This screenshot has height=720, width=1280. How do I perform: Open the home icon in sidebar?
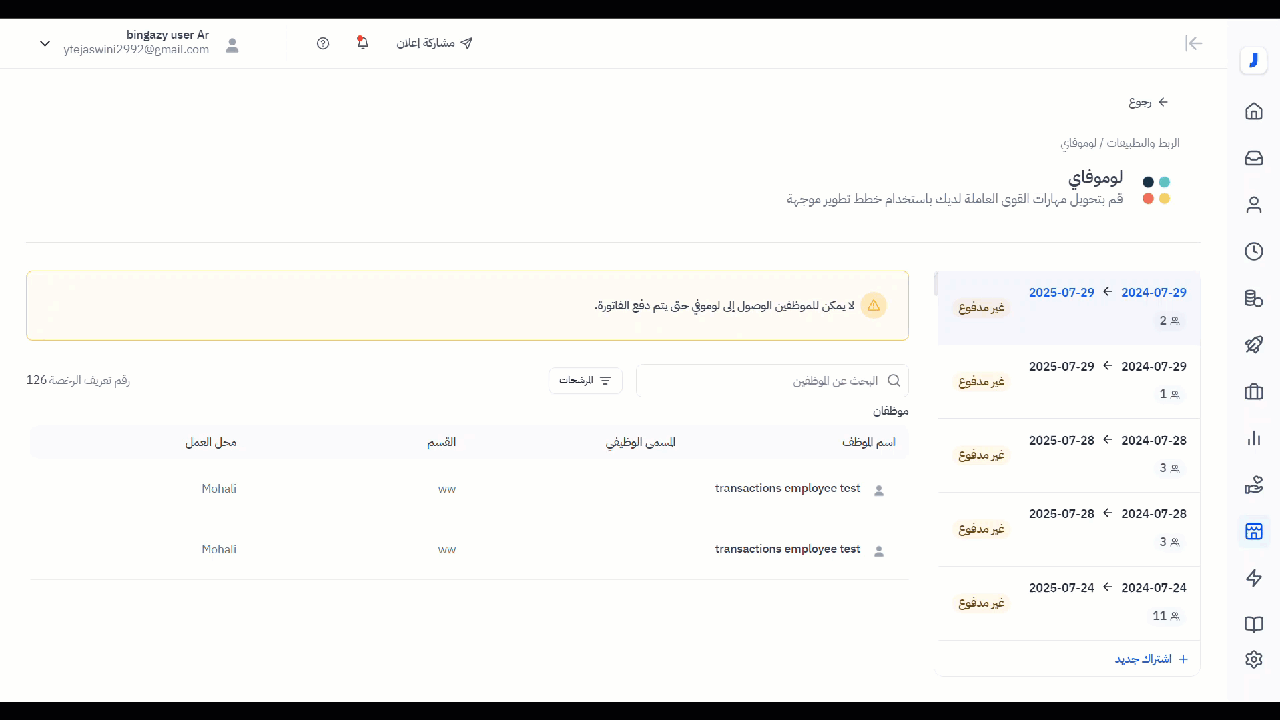click(x=1254, y=111)
